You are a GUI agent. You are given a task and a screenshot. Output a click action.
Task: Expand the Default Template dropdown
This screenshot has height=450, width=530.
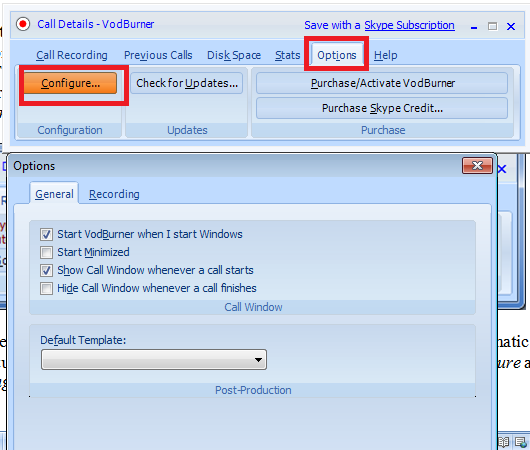click(x=154, y=360)
